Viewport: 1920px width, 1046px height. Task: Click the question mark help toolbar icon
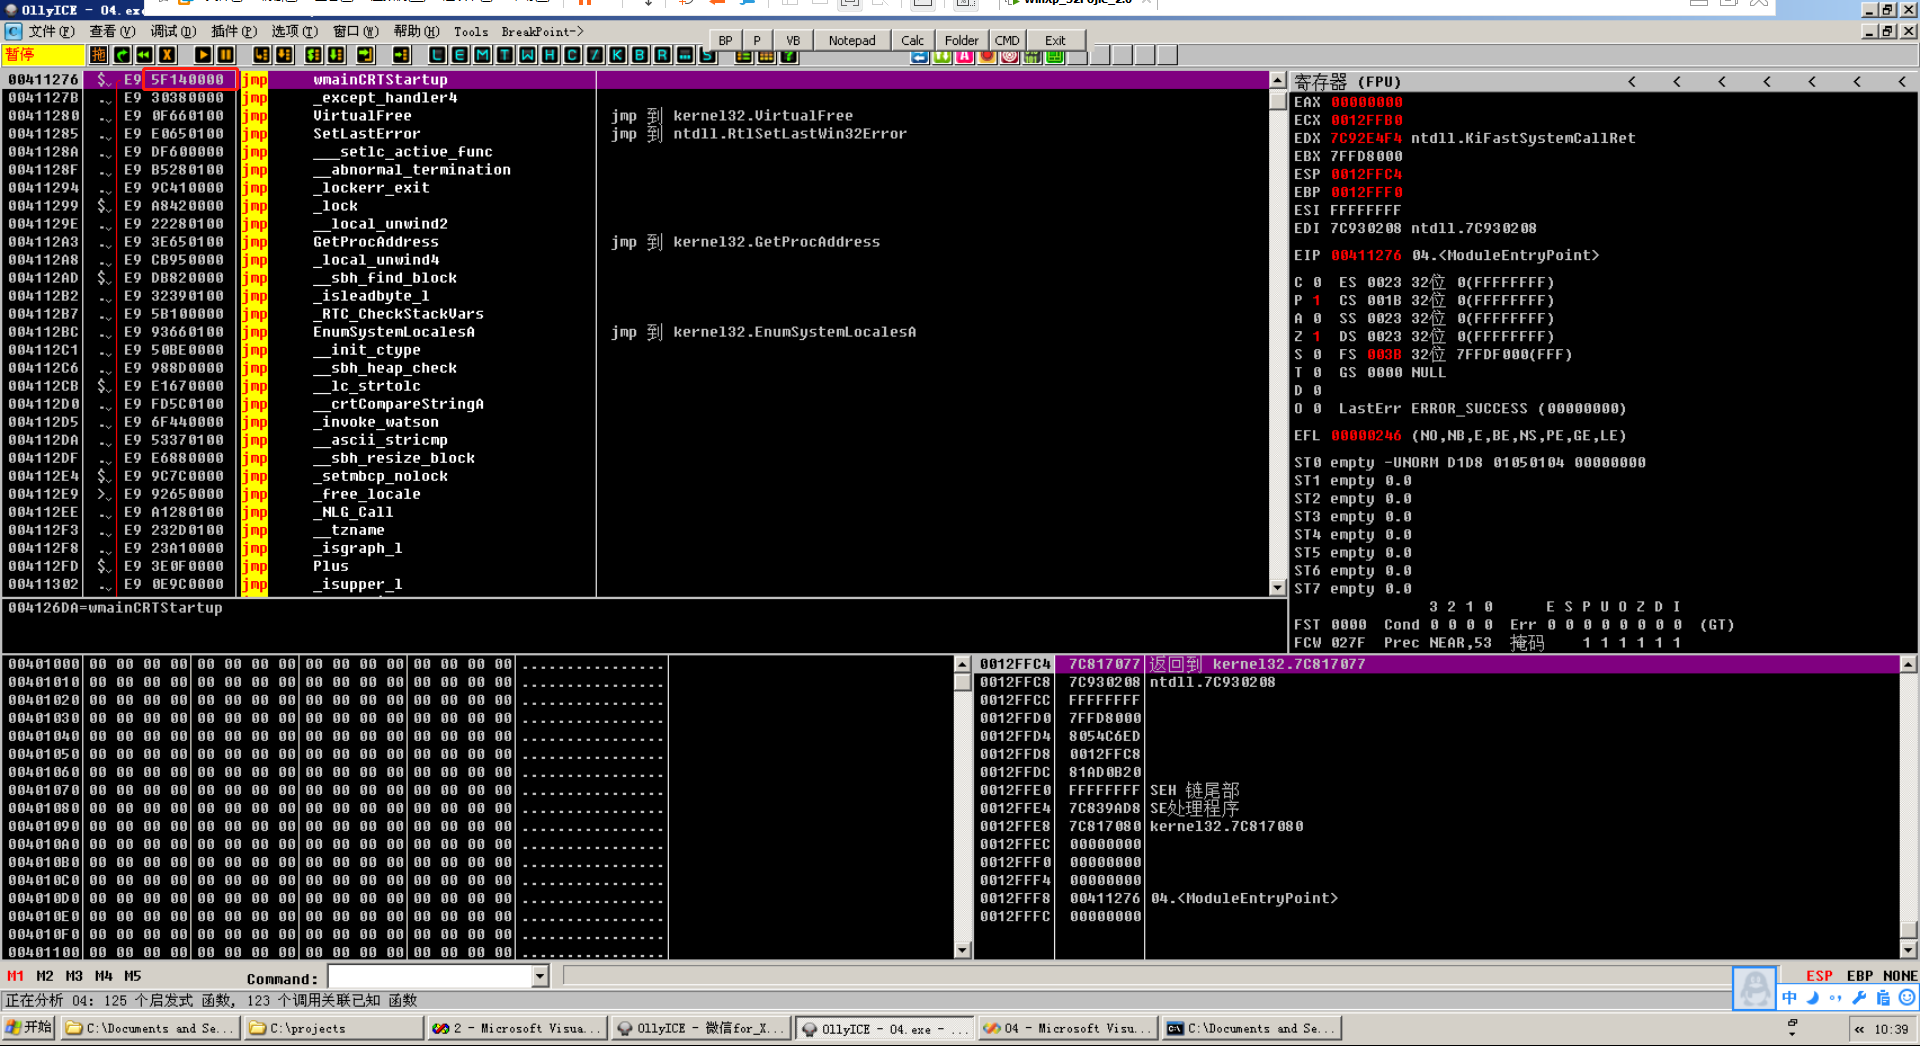[x=789, y=56]
